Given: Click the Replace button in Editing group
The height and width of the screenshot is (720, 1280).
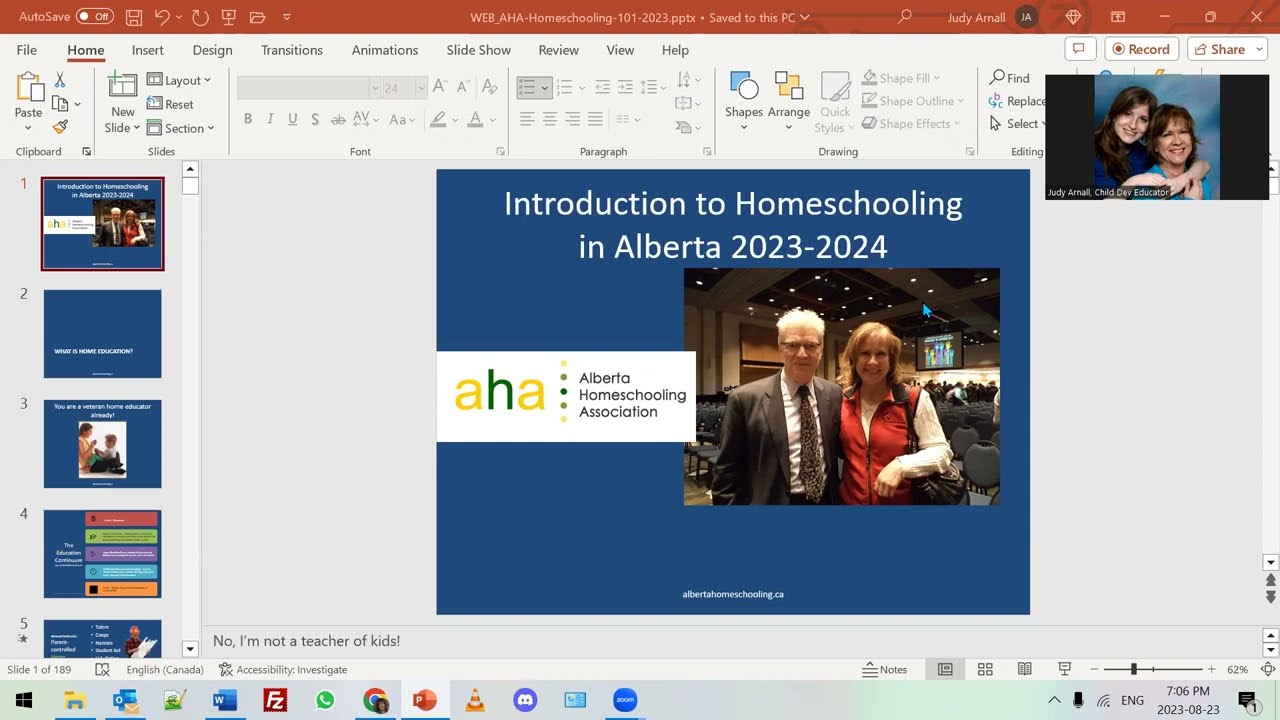Looking at the screenshot, I should [x=1016, y=101].
